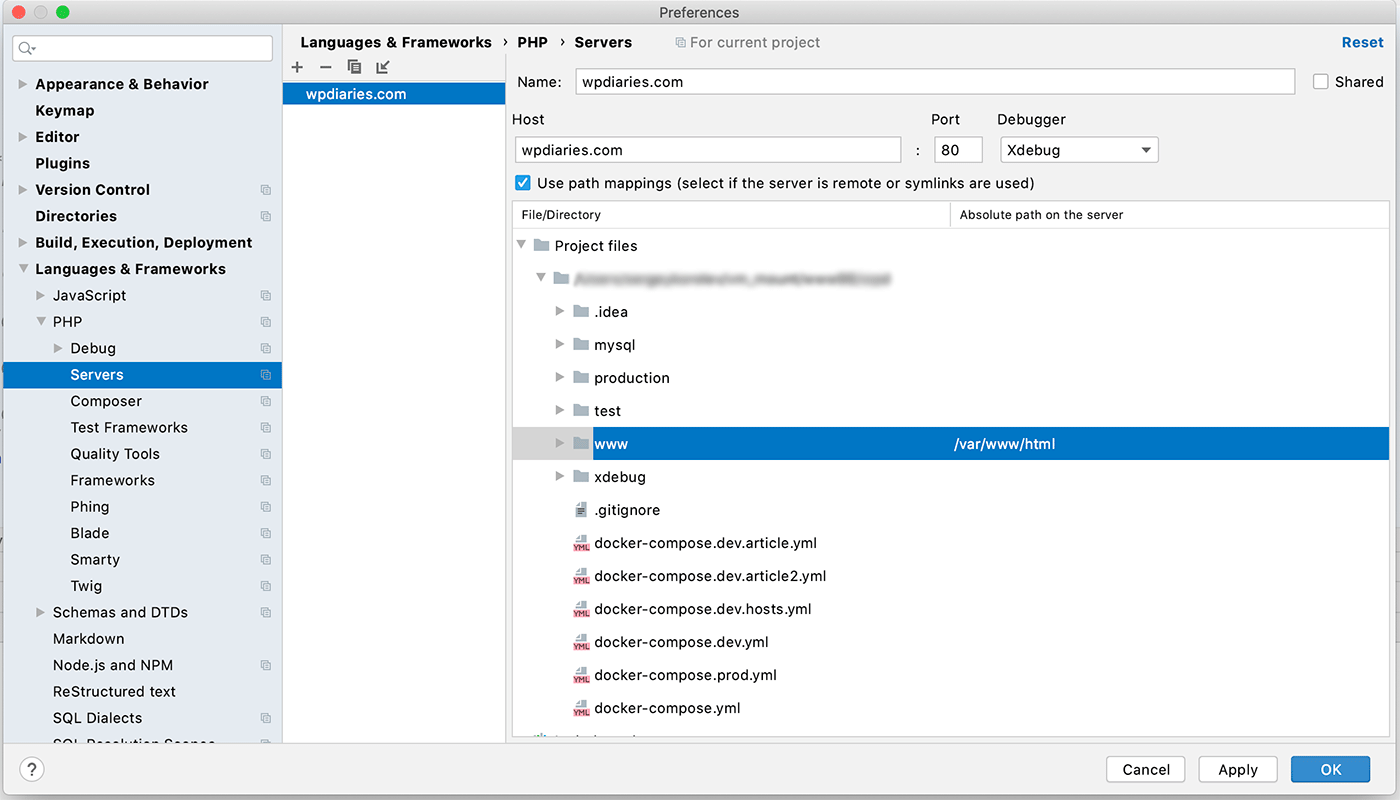
Task: Click the xdebug folder icon
Action: click(581, 476)
